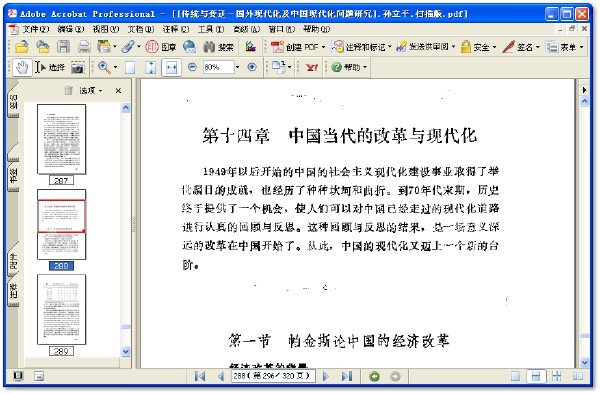The width and height of the screenshot is (600, 394).
Task: Click the folder-with-globe open web page icon
Action: (42, 47)
